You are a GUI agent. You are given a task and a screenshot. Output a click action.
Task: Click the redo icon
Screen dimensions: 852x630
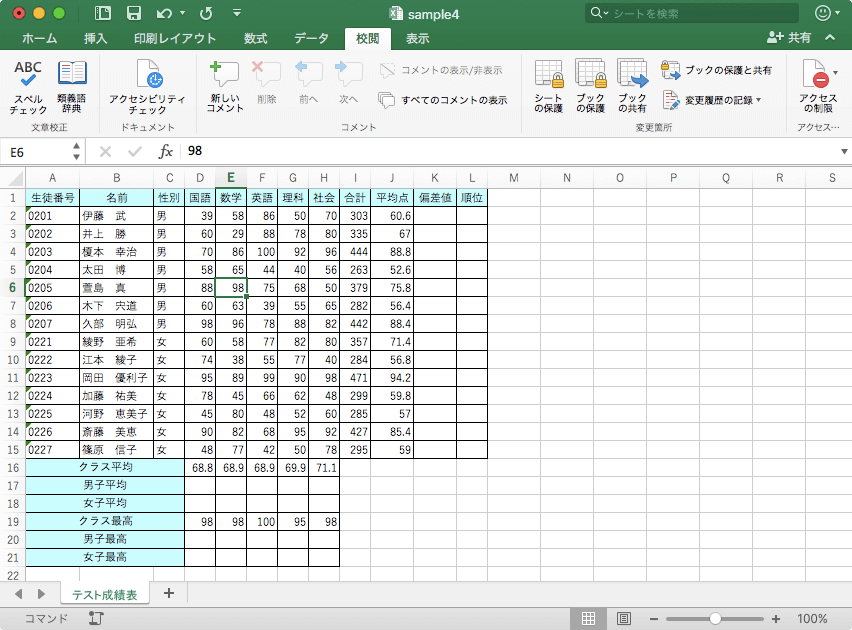click(x=206, y=13)
